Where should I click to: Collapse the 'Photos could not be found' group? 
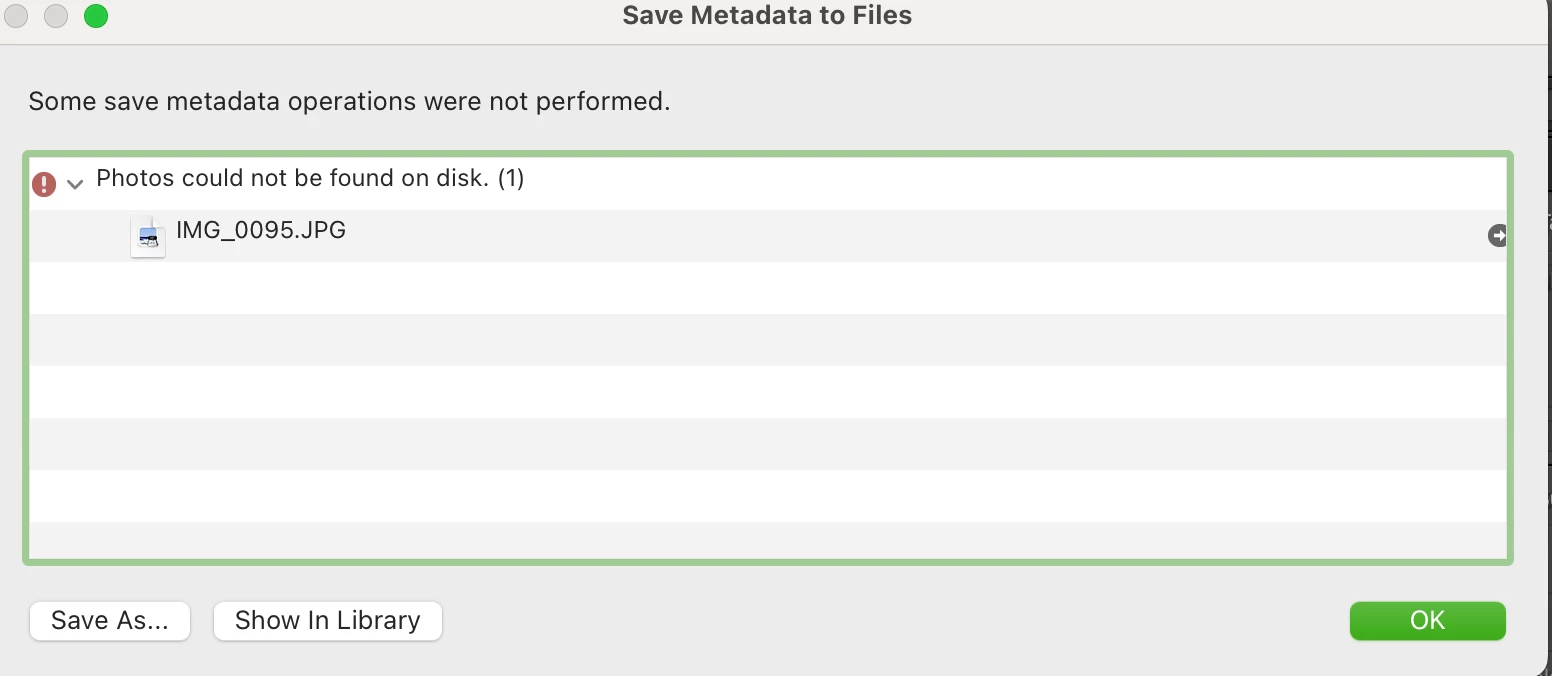(74, 184)
